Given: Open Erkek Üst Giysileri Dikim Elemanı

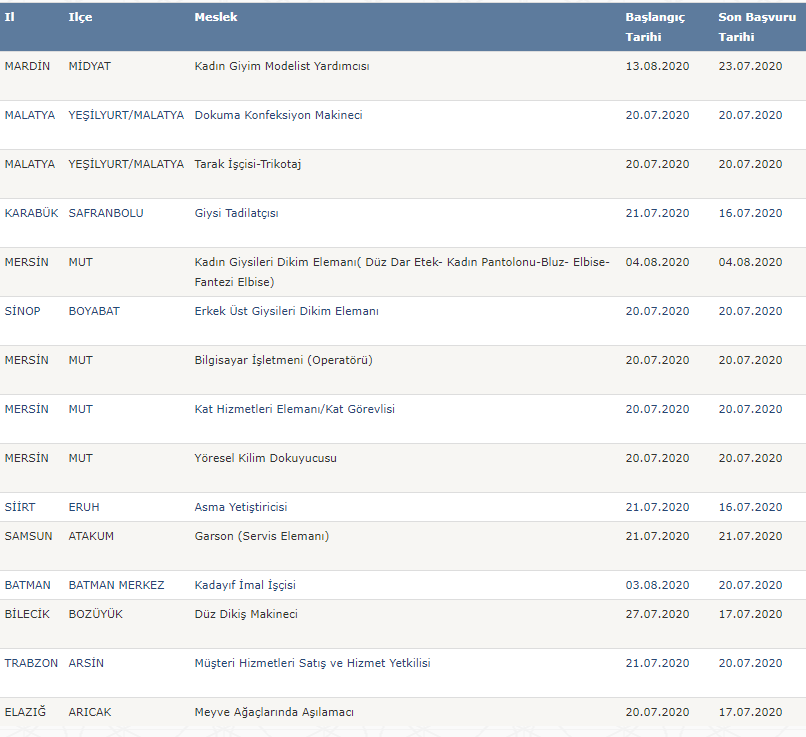Looking at the screenshot, I should pos(286,311).
